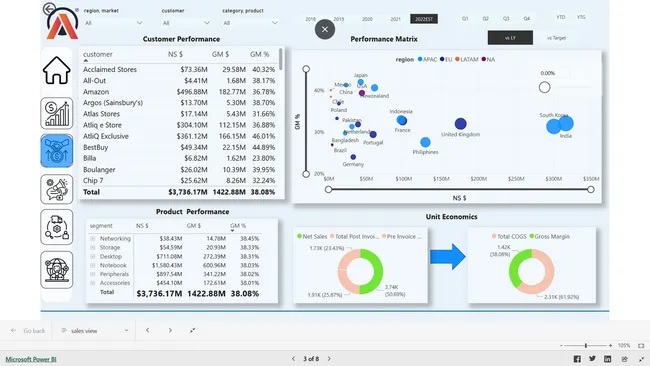Open the finance view icon with dollar chart
The height and width of the screenshot is (366, 650).
[57, 114]
